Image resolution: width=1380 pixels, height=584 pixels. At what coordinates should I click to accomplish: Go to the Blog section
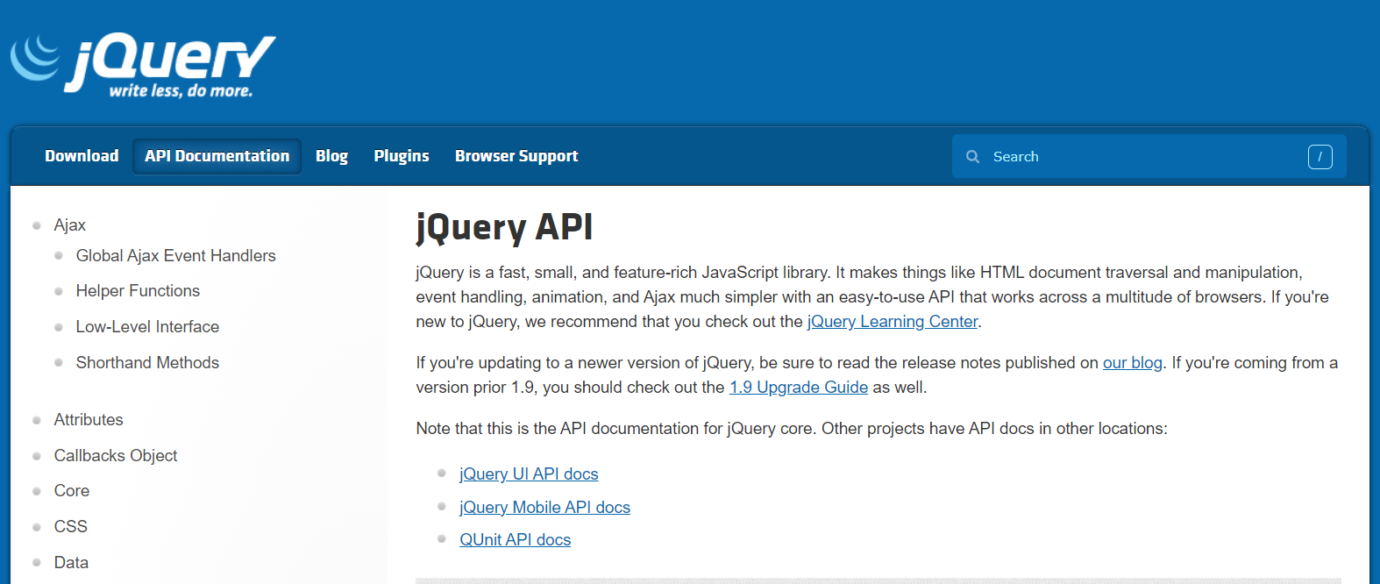point(331,156)
